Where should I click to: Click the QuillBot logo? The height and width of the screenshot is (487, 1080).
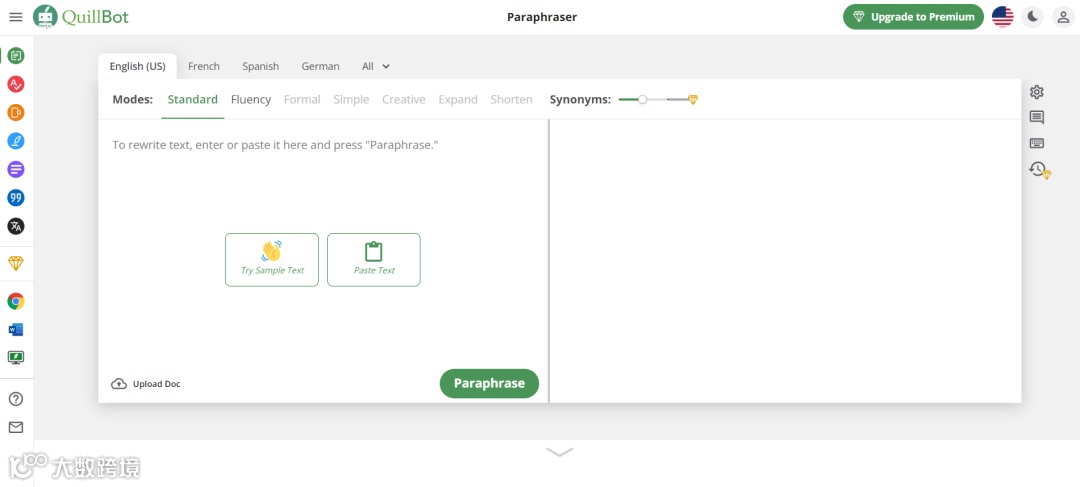(x=81, y=17)
